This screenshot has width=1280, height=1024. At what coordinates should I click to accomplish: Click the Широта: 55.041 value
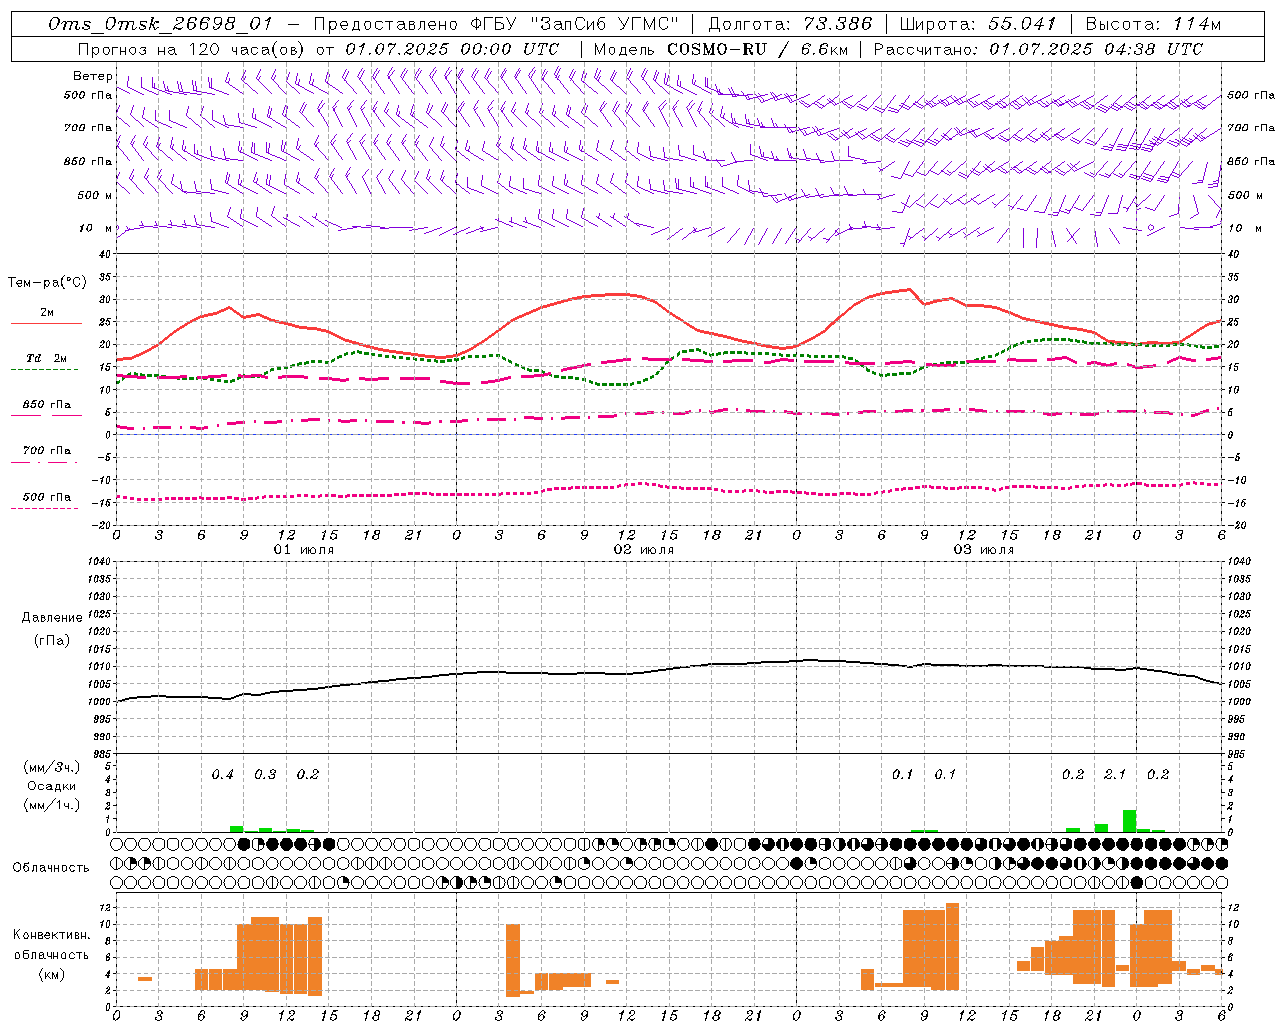tap(977, 24)
